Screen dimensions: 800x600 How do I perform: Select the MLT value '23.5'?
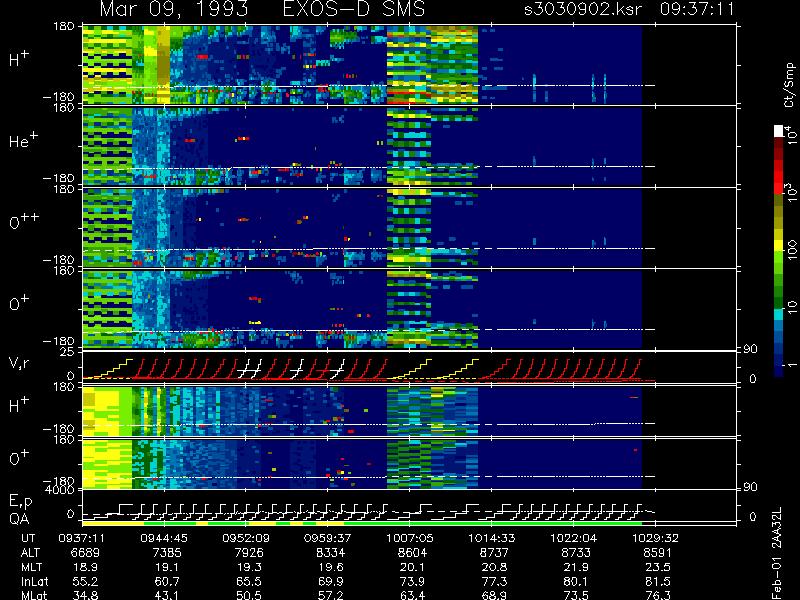[658, 567]
